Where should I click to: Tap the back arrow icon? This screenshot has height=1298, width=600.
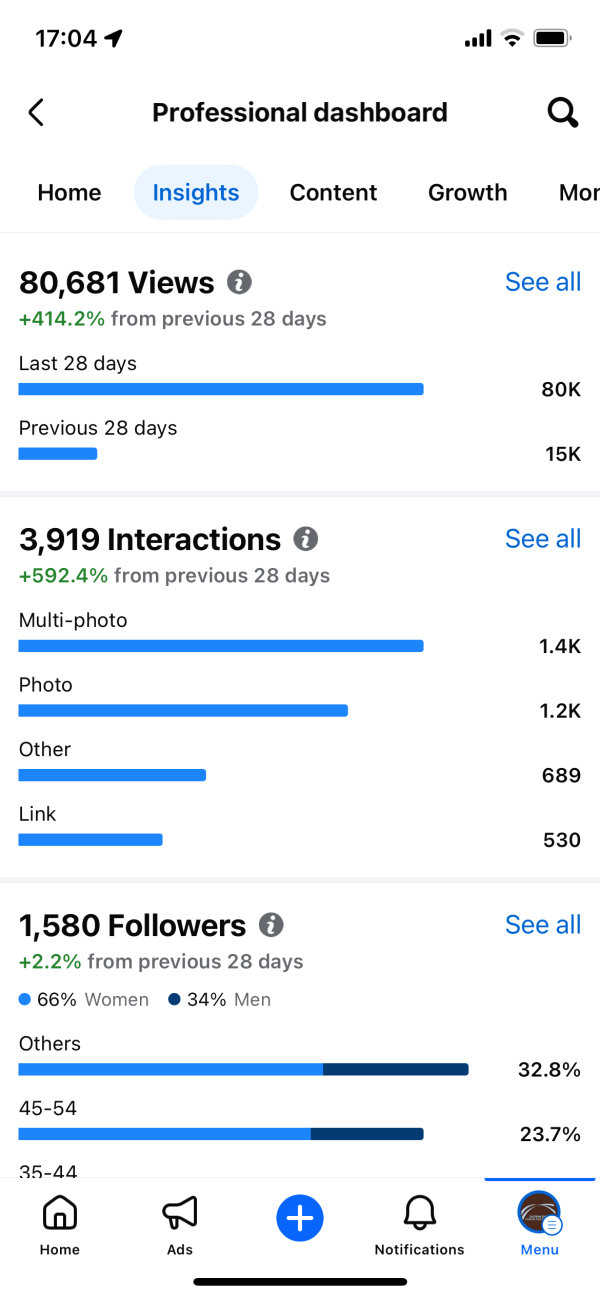[x=36, y=112]
